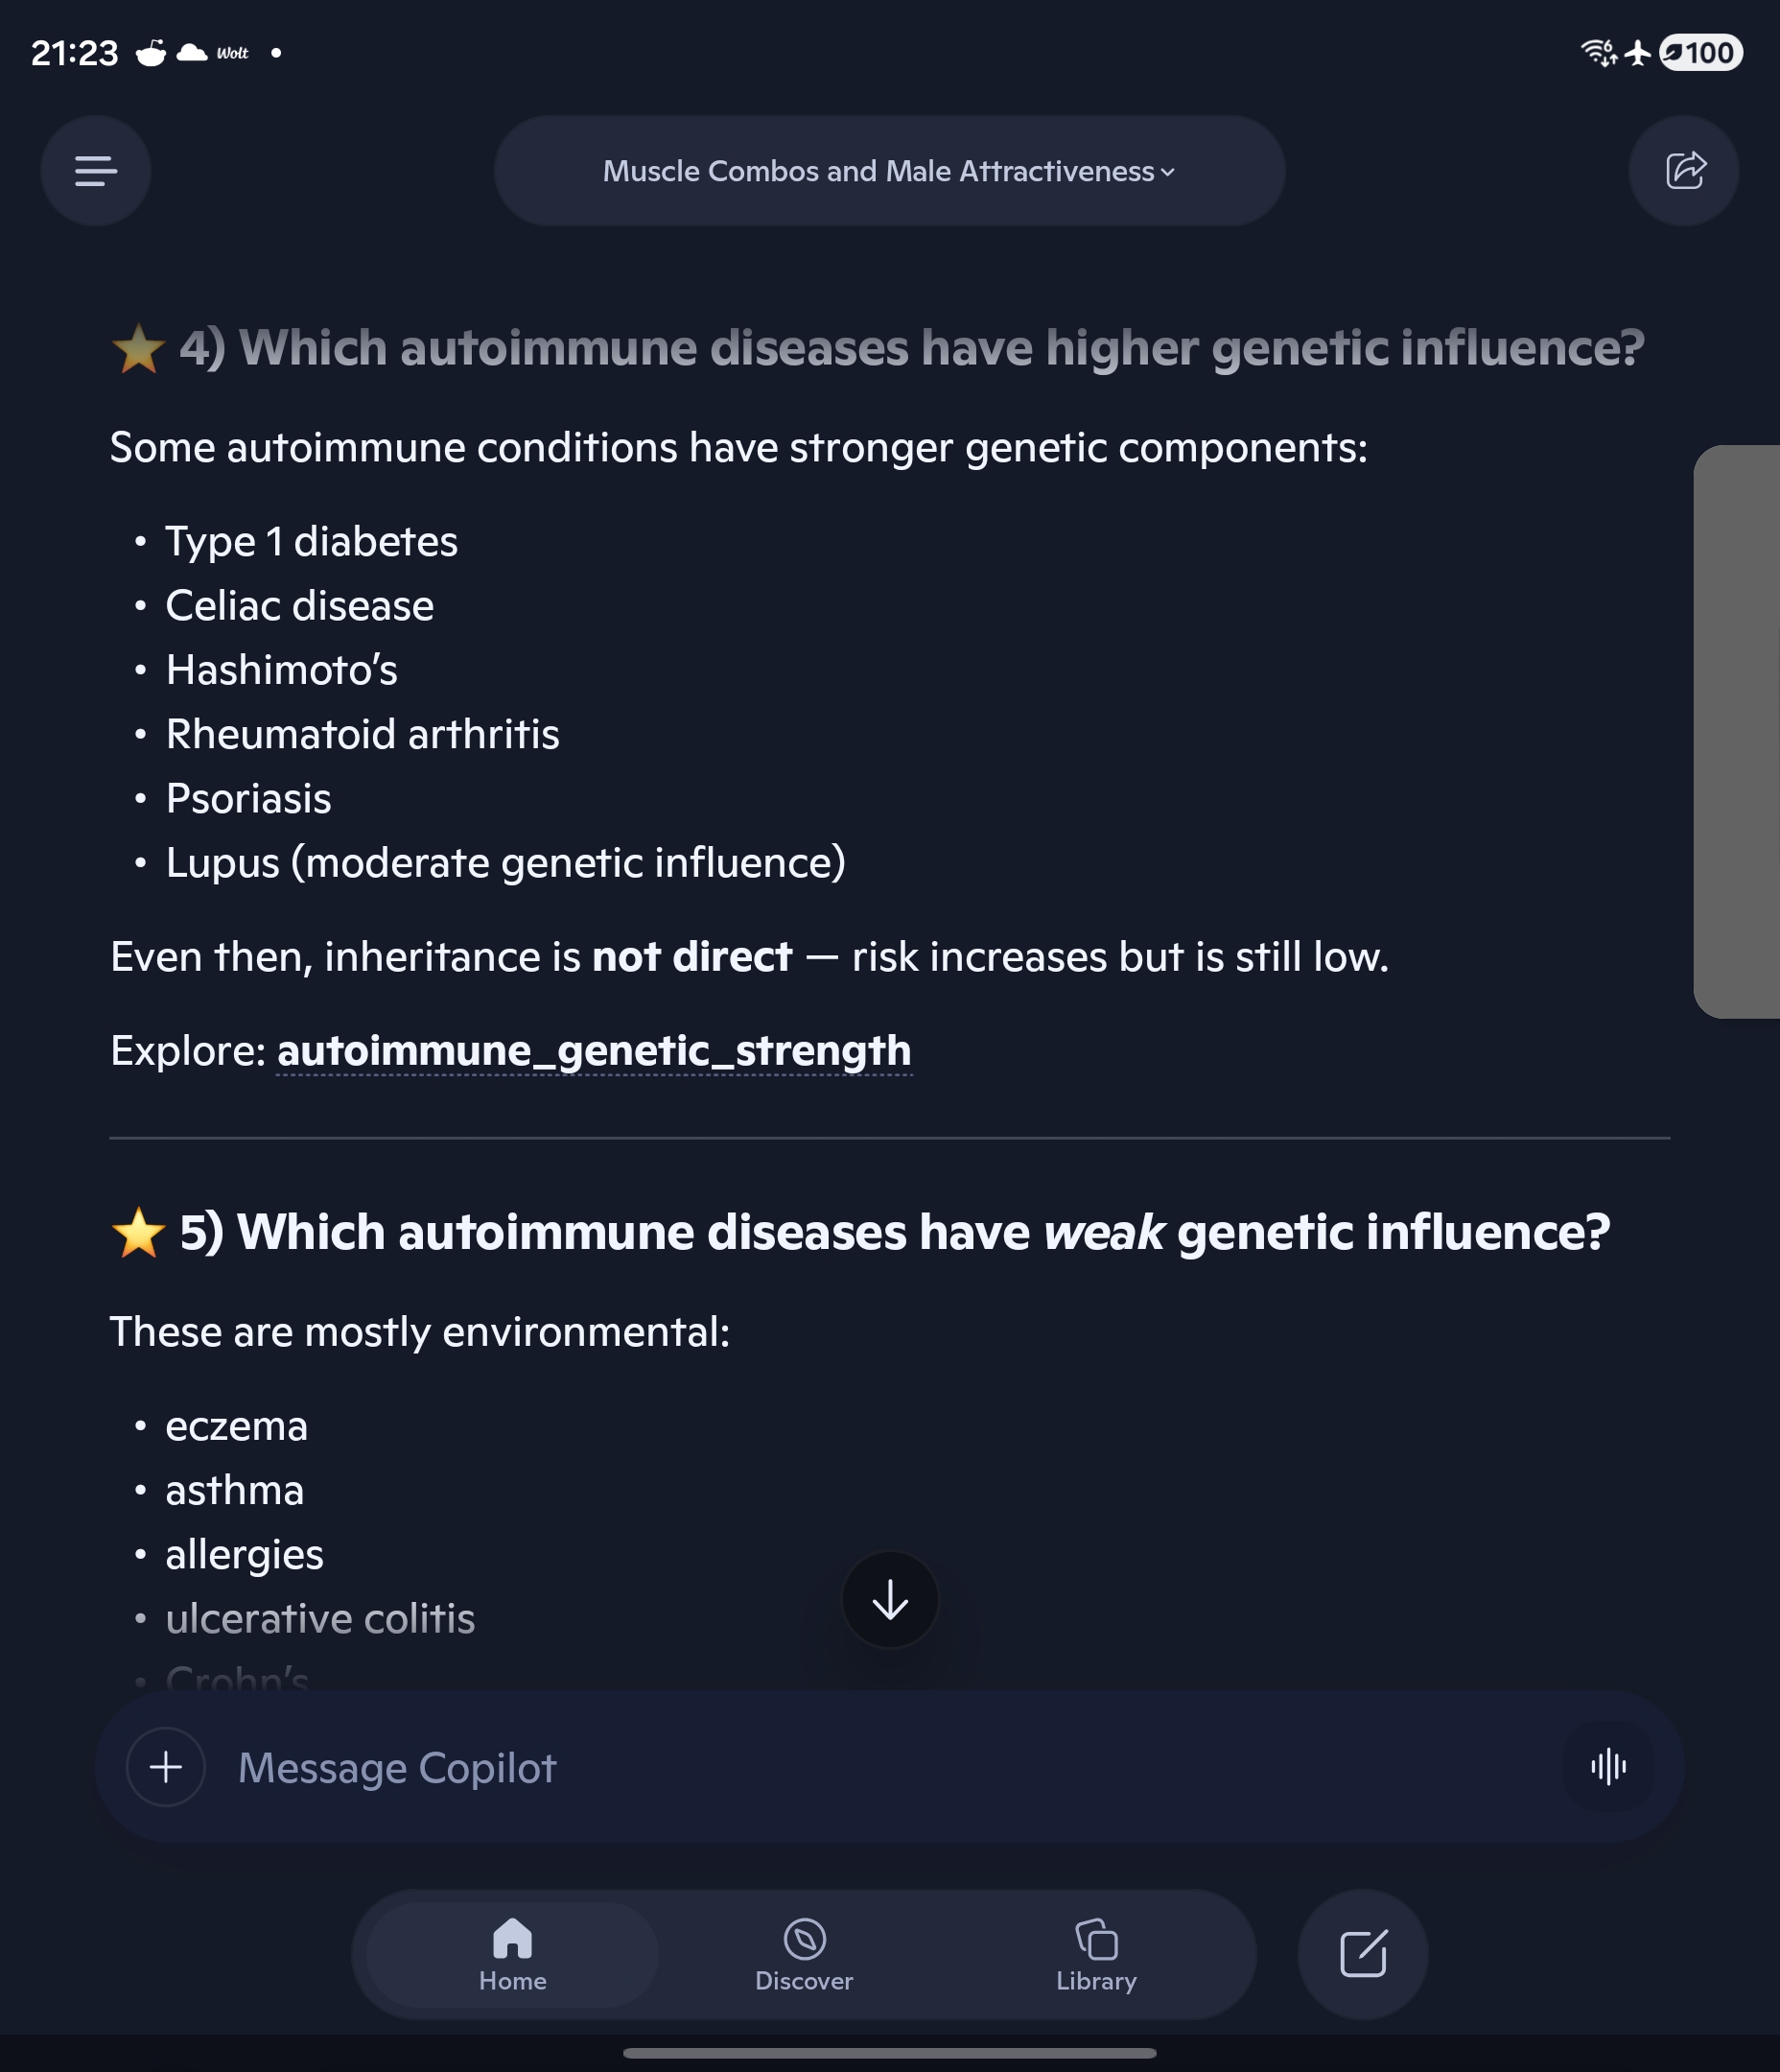This screenshot has height=2072, width=1780.
Task: Tap the Wi-Fi status icon
Action: coord(1599,52)
